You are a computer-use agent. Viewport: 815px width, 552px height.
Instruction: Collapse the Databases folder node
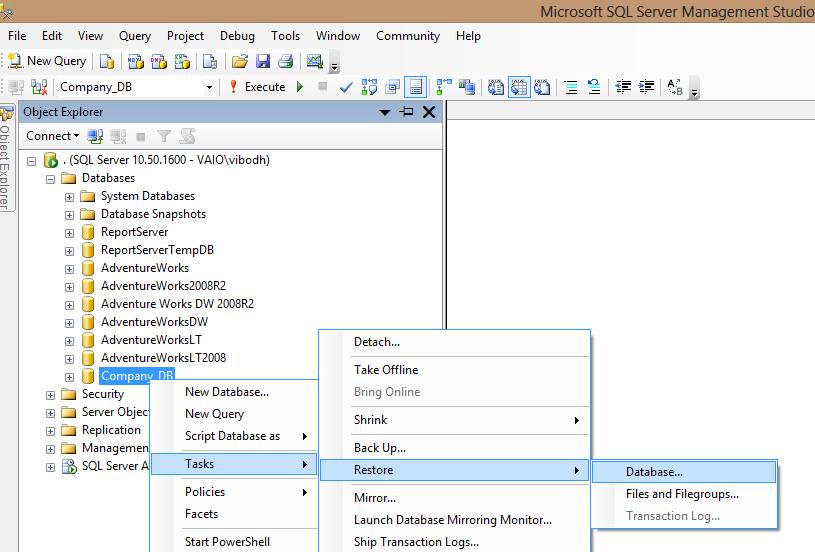[50, 178]
